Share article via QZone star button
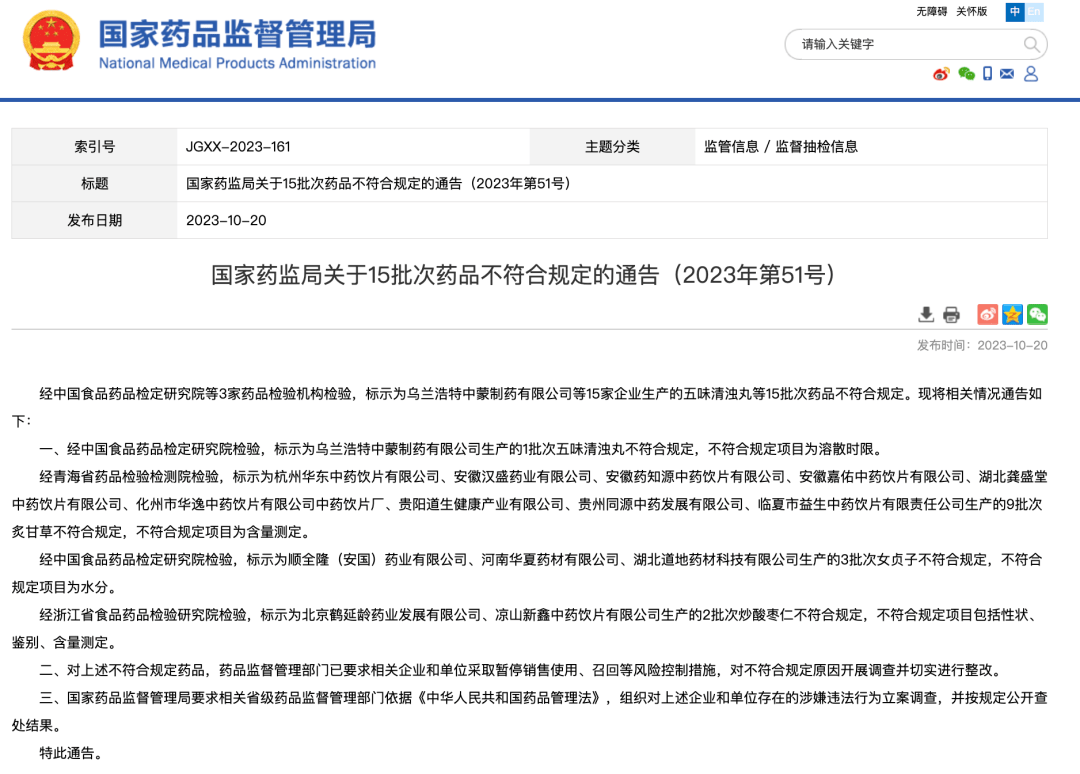 [x=1012, y=315]
